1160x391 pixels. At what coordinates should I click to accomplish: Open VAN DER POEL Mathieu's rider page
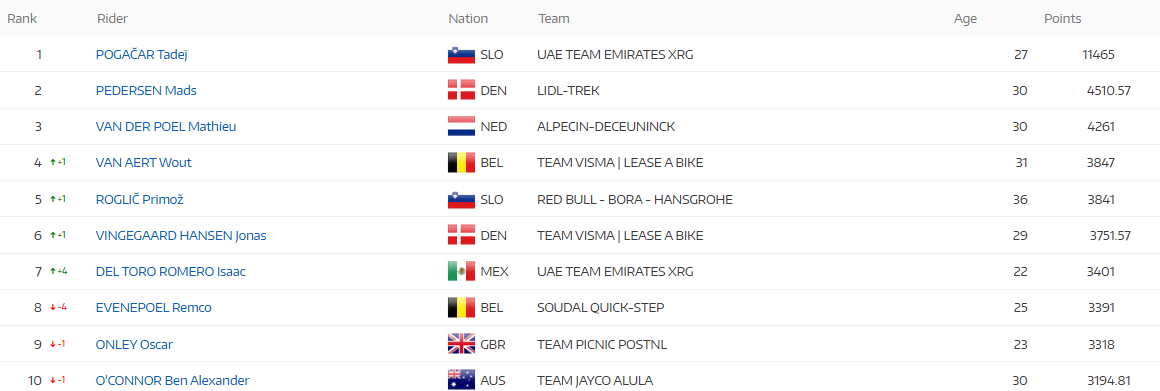click(x=166, y=127)
